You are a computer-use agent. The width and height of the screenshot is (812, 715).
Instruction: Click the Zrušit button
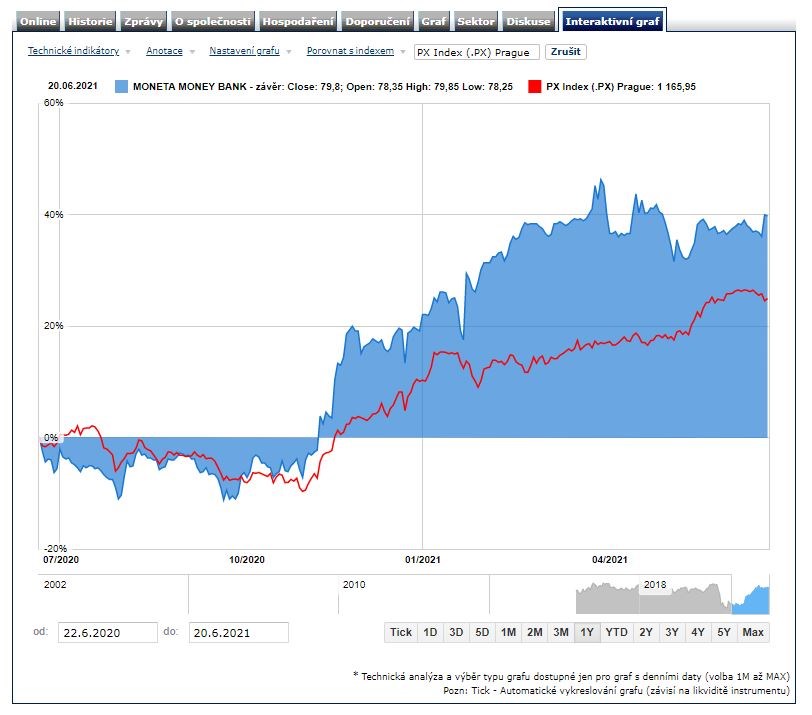pyautogui.click(x=566, y=52)
